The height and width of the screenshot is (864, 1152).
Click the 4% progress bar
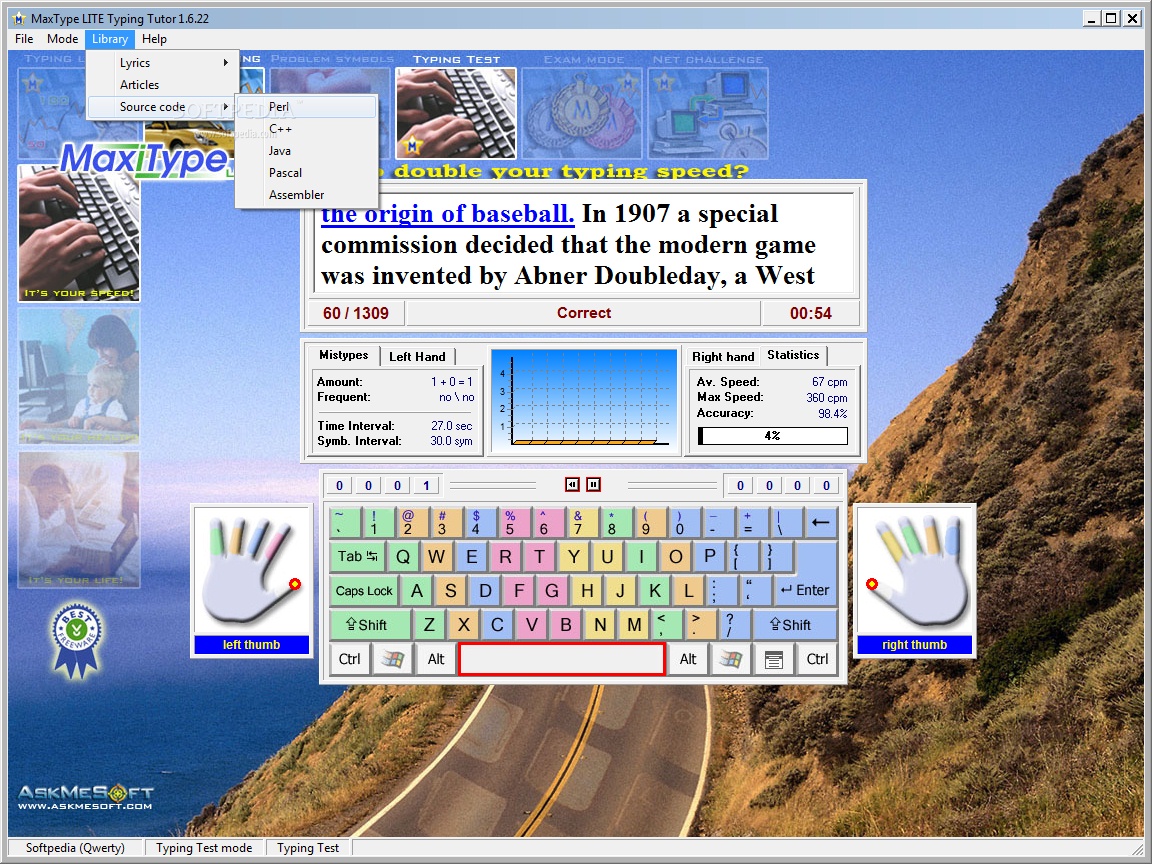point(772,436)
